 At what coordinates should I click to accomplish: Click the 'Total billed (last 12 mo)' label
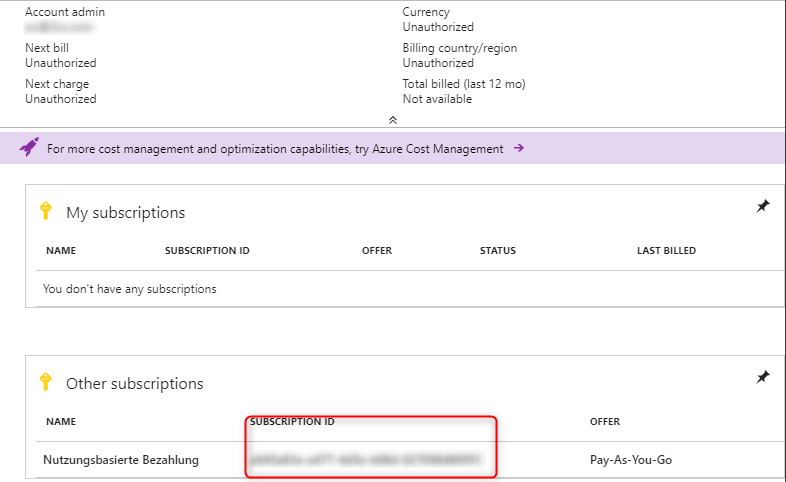coord(464,84)
